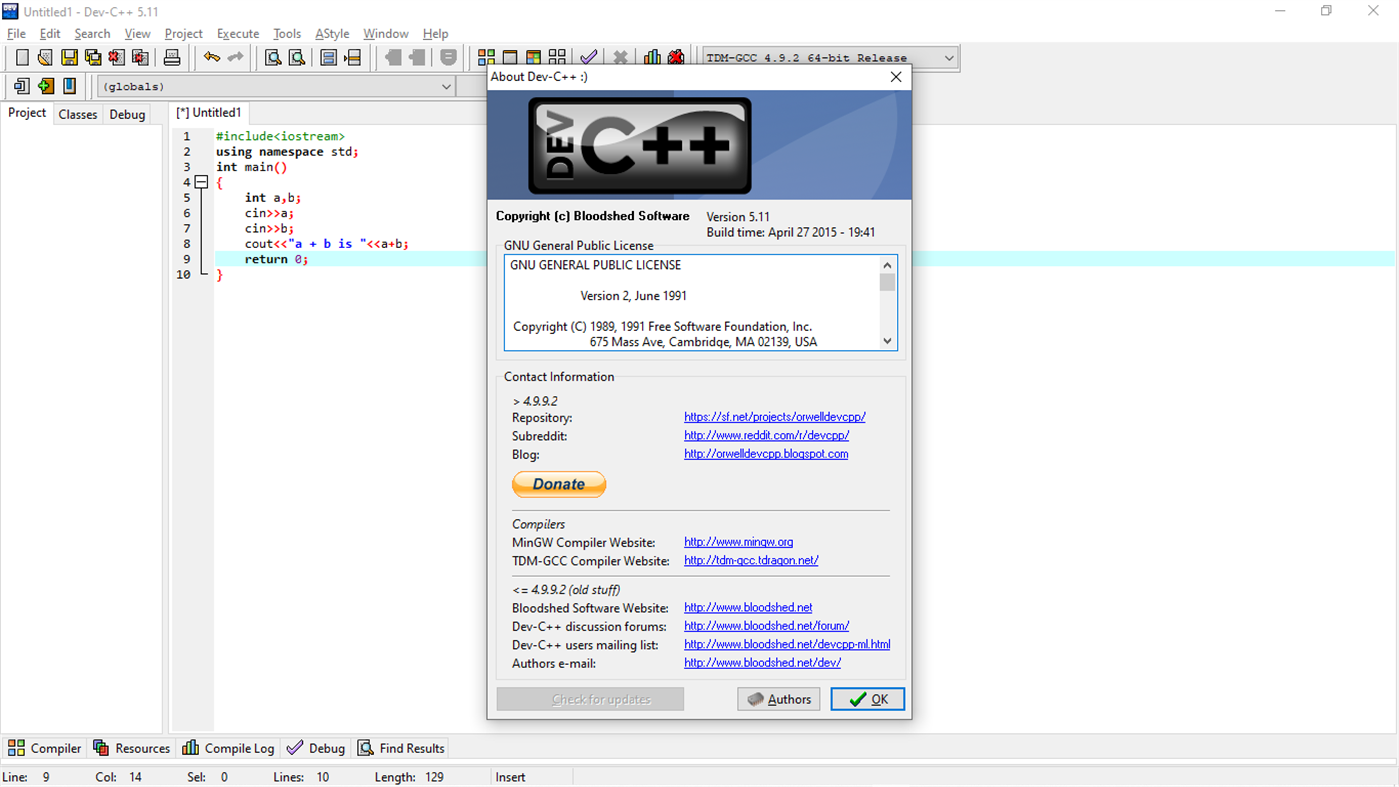Click the license scrollbar up arrow
1399x787 pixels.
pyautogui.click(x=887, y=265)
